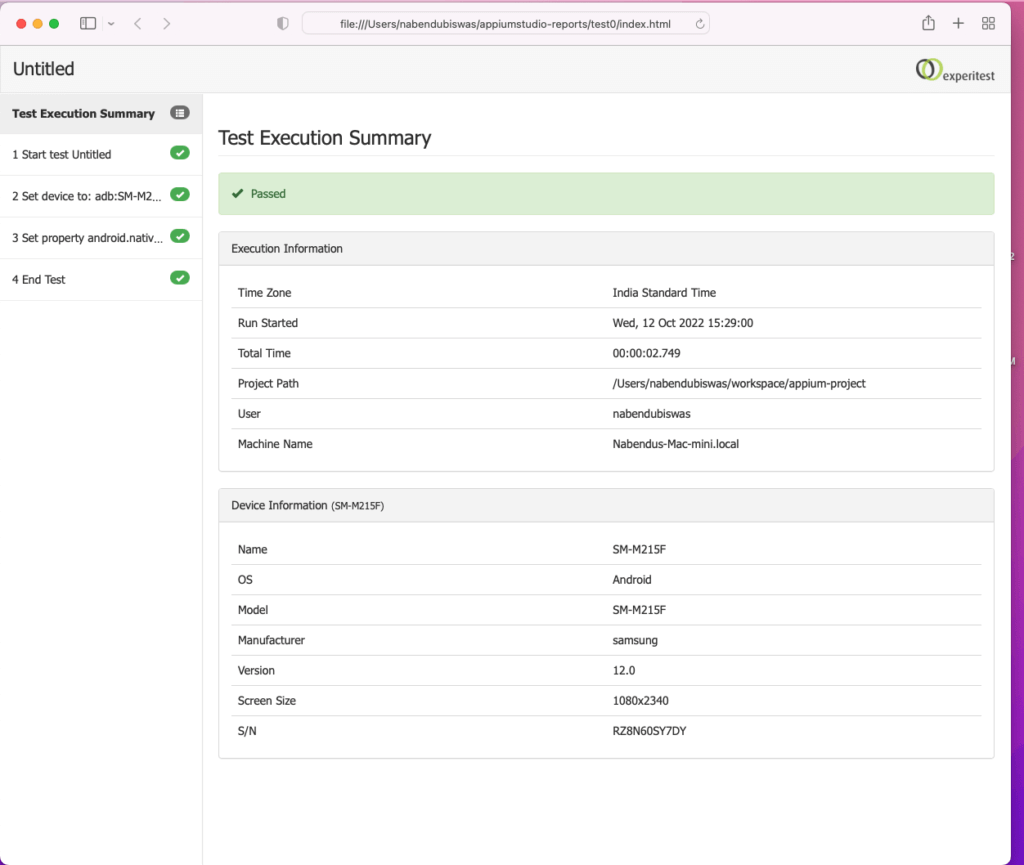Click the Device Information panel header
Screen dimensions: 1024x865
[x=605, y=505]
